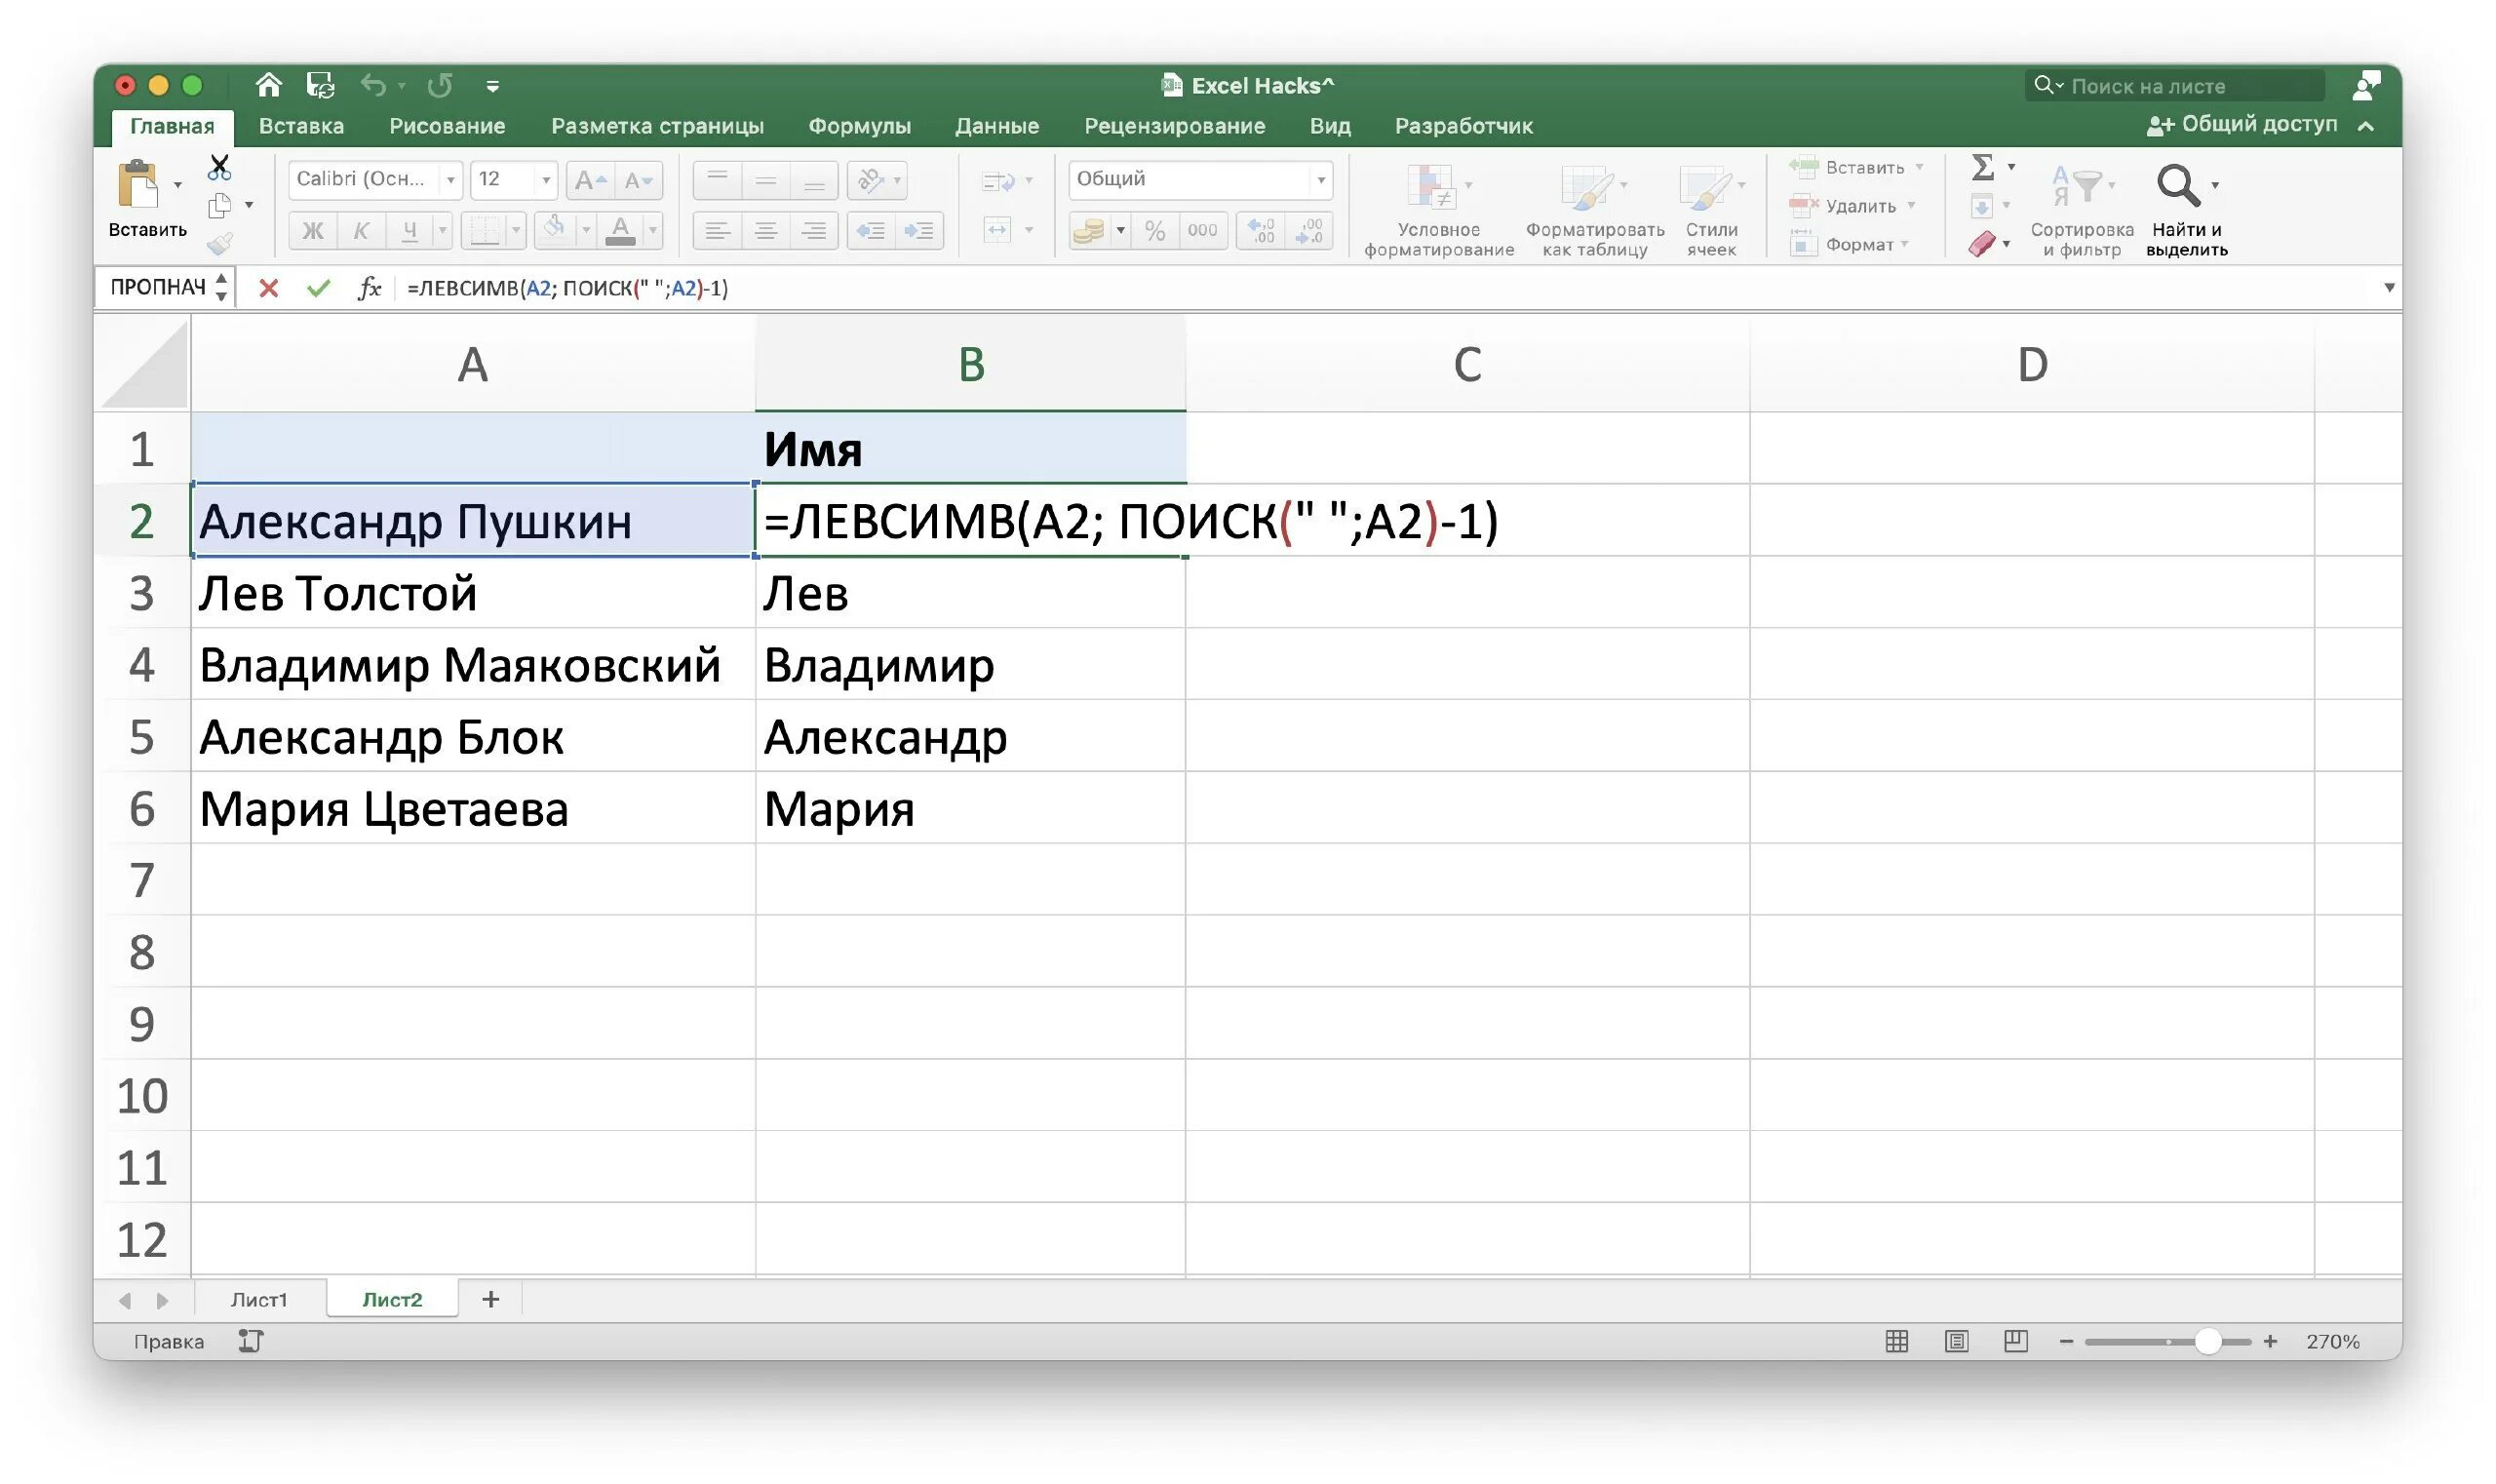The image size is (2496, 1484).
Task: Confirm the formula with the green checkmark
Action: (318, 289)
